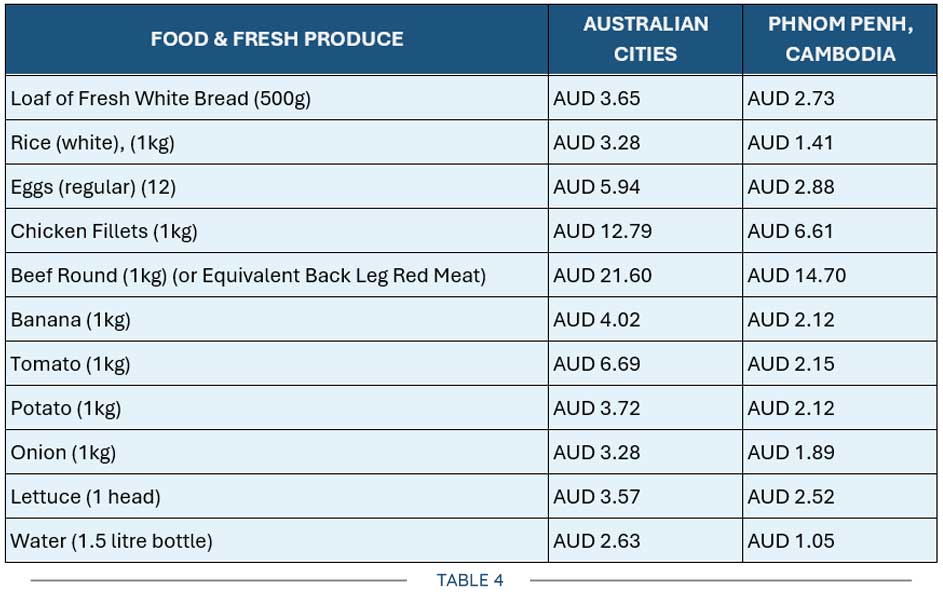Click the AUD 6.69 tomato price
The height and width of the screenshot is (602, 943).
597,364
